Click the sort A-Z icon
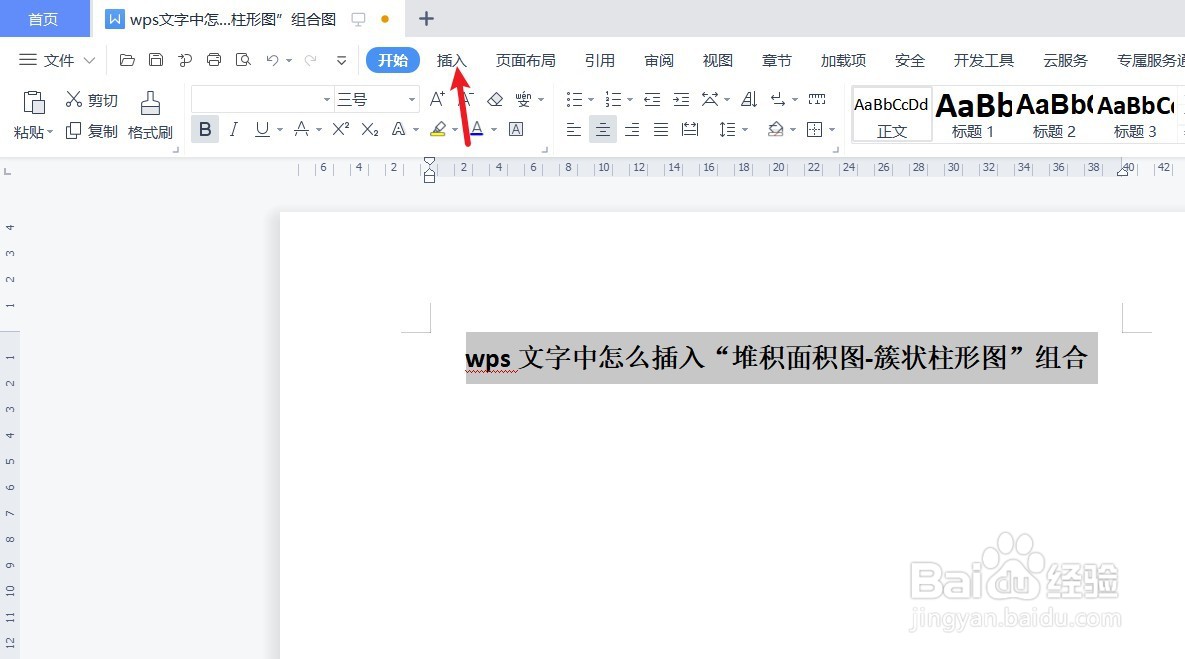This screenshot has height=659, width=1185. pos(749,99)
